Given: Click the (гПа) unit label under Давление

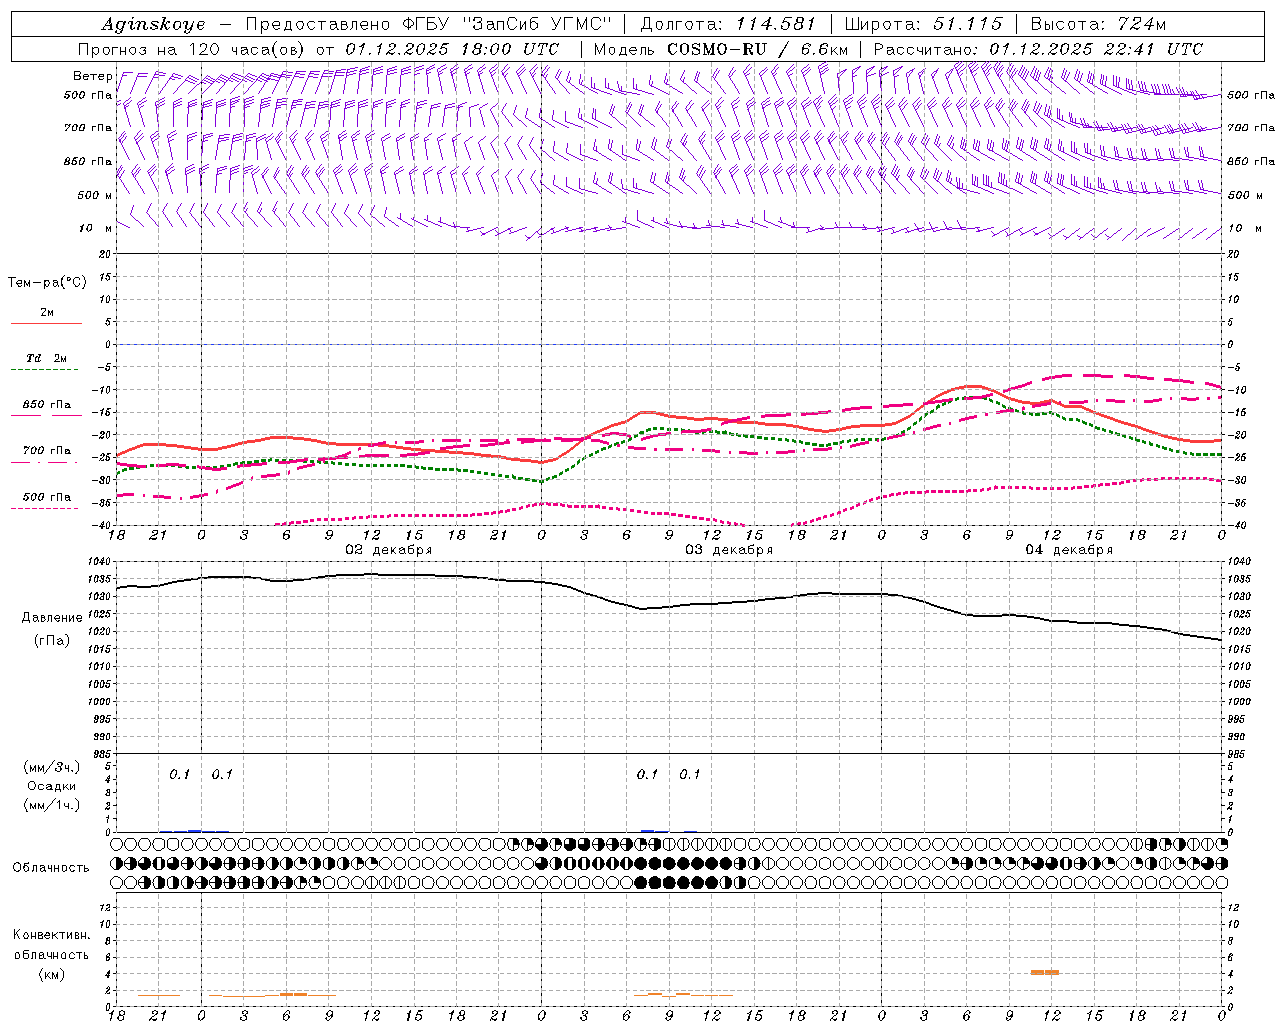Looking at the screenshot, I should 52,640.
